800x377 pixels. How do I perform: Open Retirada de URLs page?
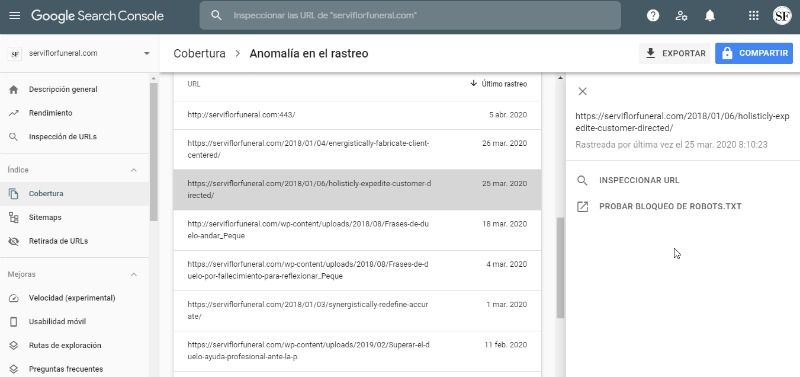pyautogui.click(x=58, y=241)
